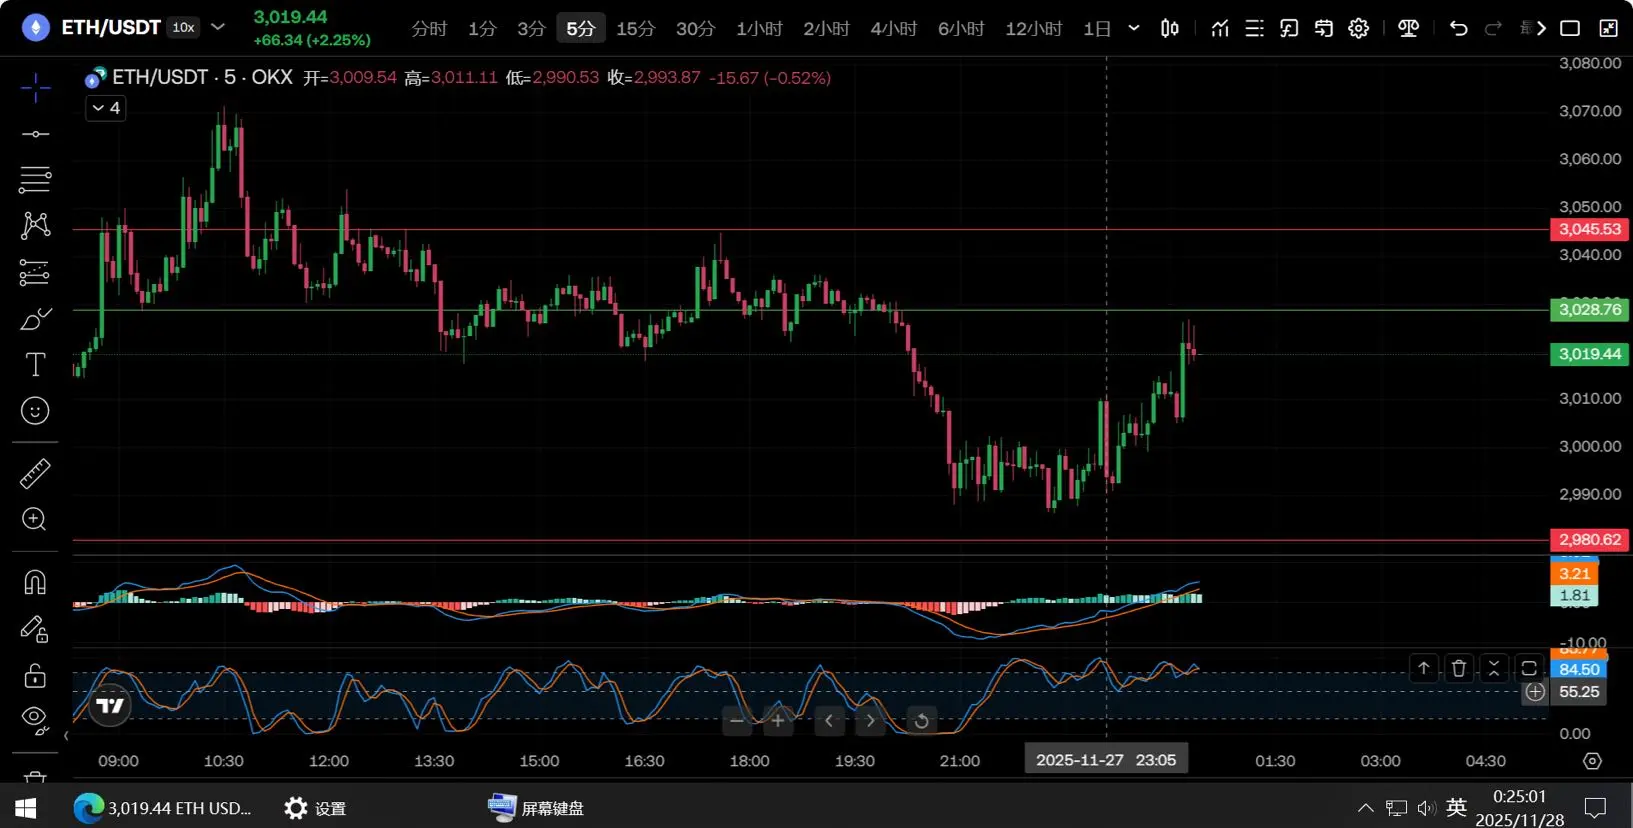Maximize the bottom indicator pane
Screen dimensions: 1633x828
tap(1529, 668)
